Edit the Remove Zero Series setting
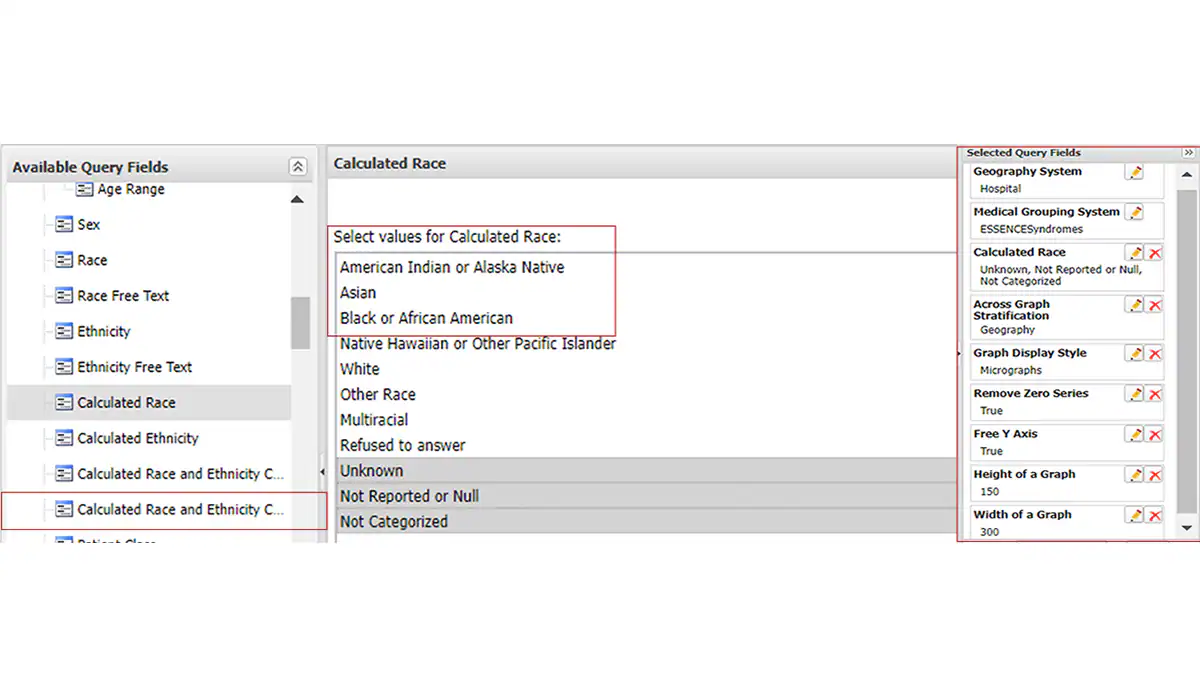Screen dimensions: 1200x675 [x=1136, y=394]
